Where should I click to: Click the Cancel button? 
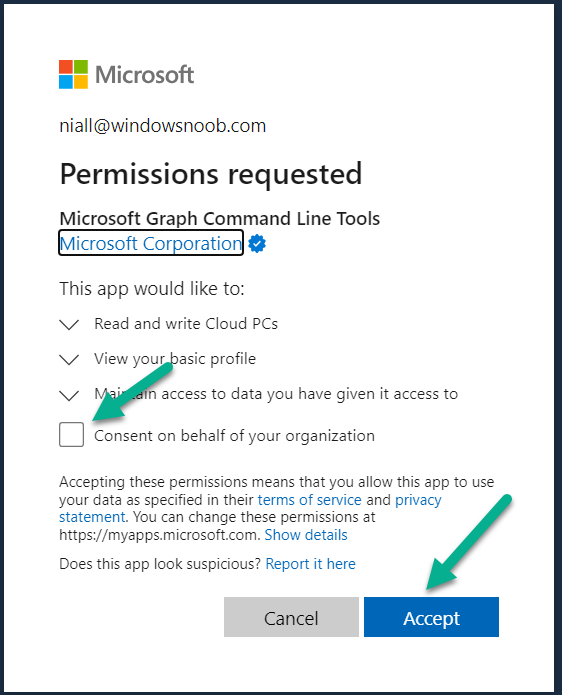[291, 617]
